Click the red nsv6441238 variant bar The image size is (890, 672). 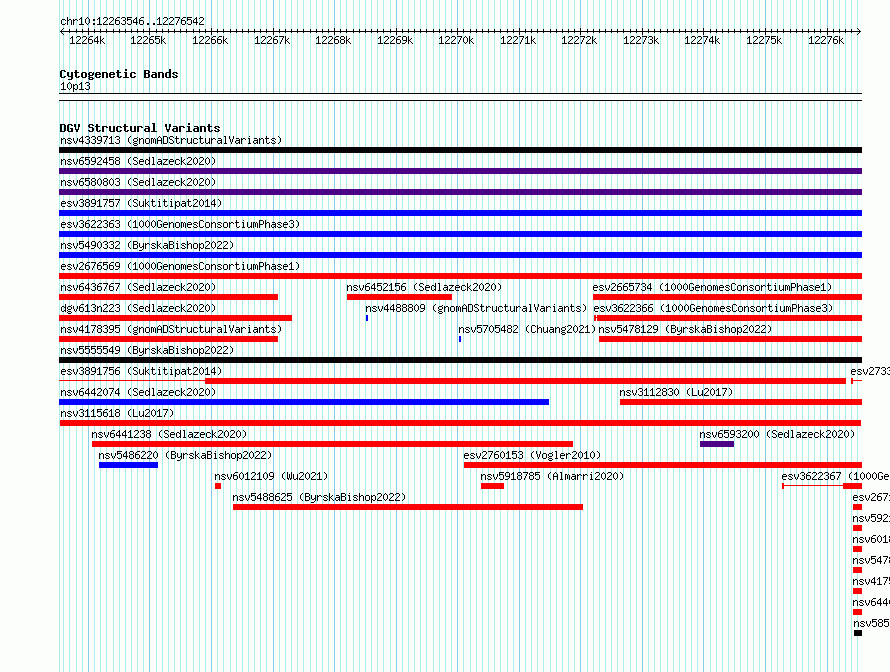pos(333,444)
